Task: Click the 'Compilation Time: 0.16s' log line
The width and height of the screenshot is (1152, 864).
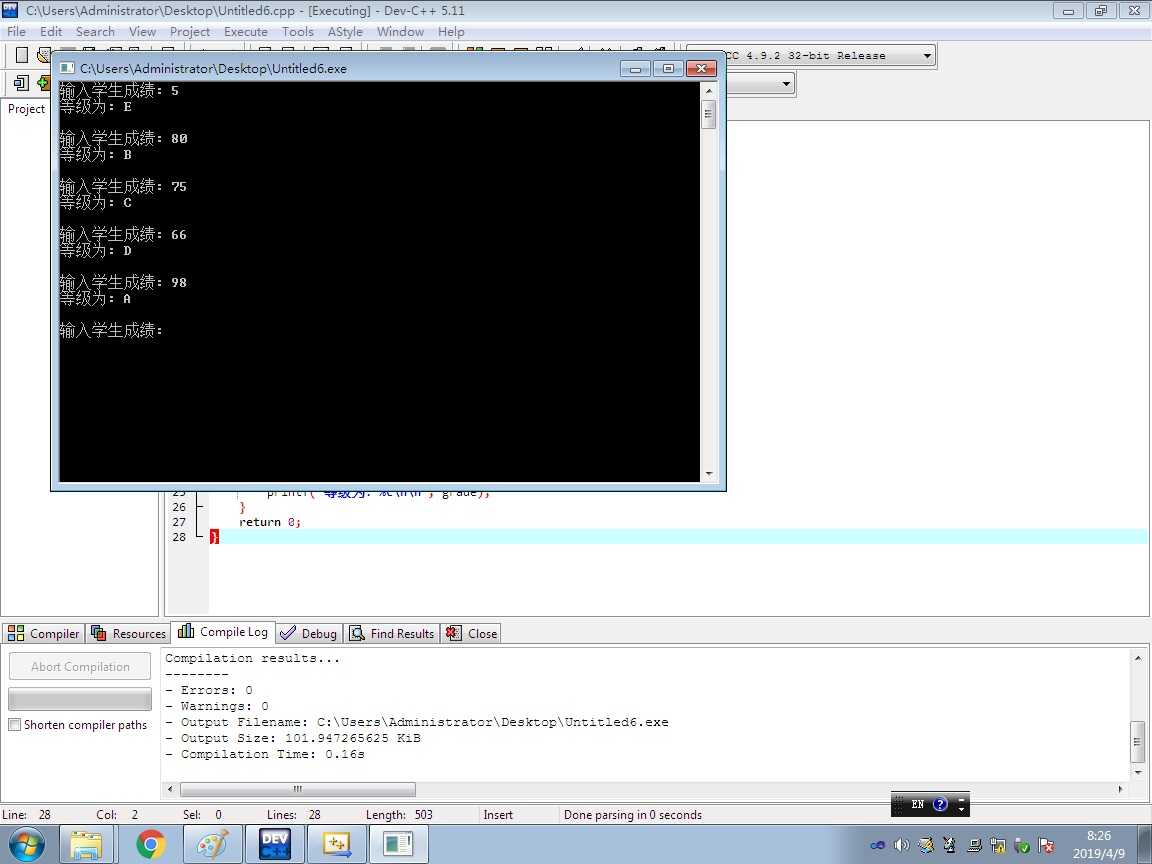Action: pos(265,754)
